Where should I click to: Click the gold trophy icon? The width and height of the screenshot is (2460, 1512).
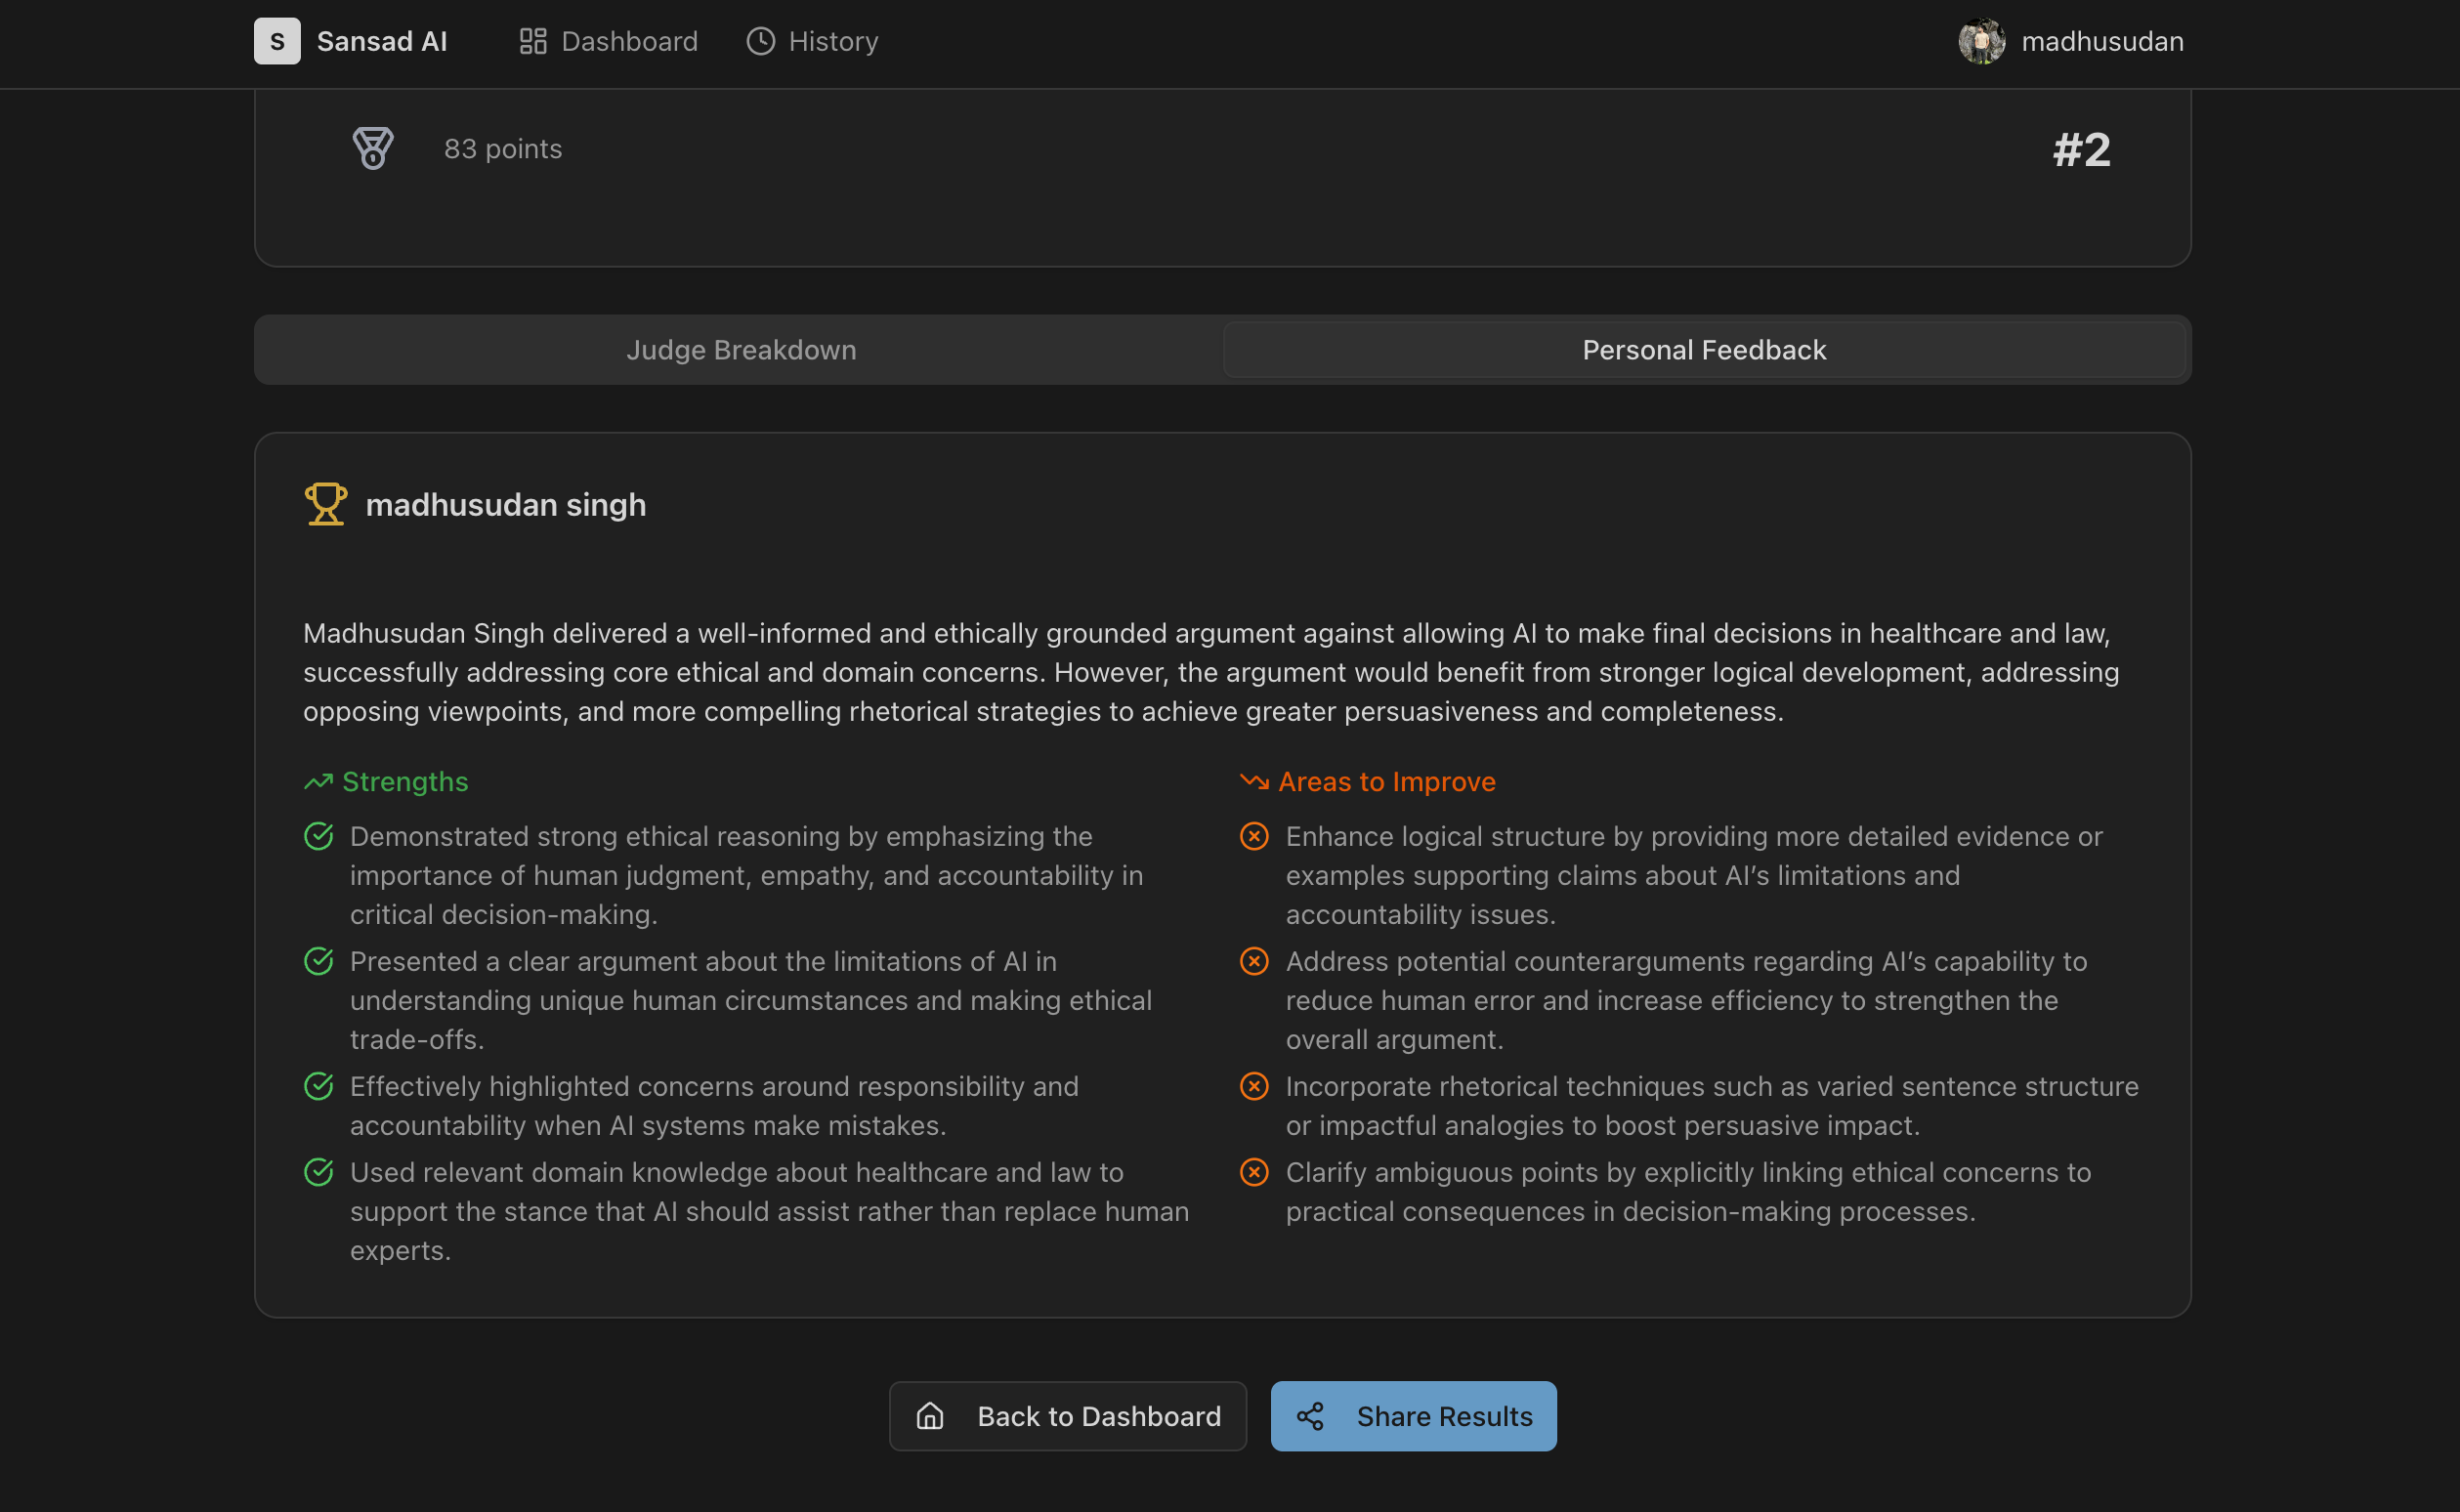326,504
